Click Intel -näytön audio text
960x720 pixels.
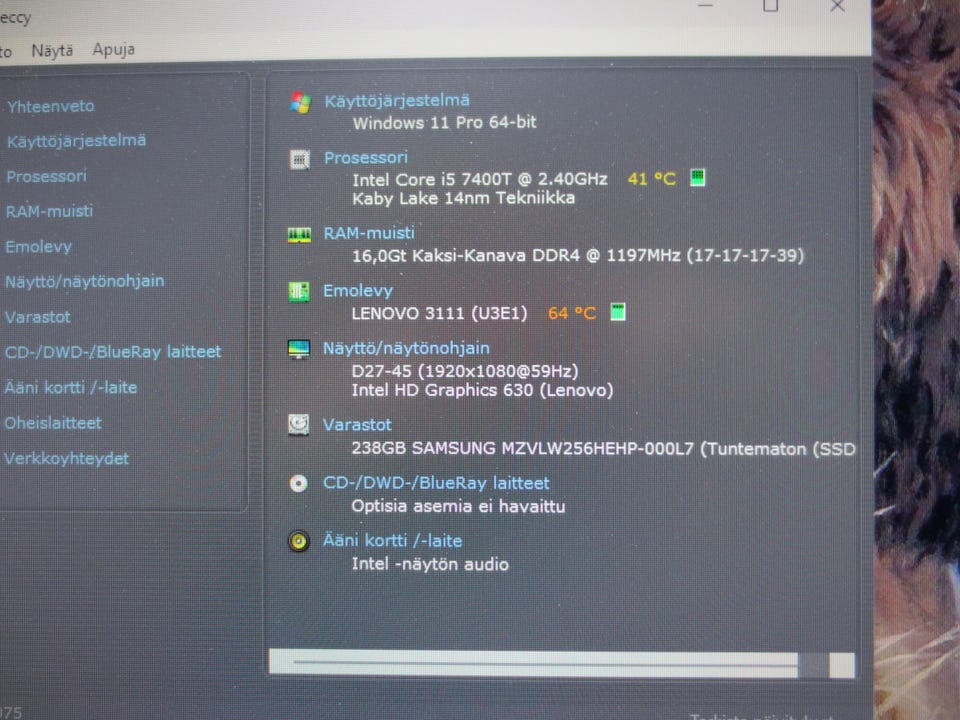click(x=430, y=564)
